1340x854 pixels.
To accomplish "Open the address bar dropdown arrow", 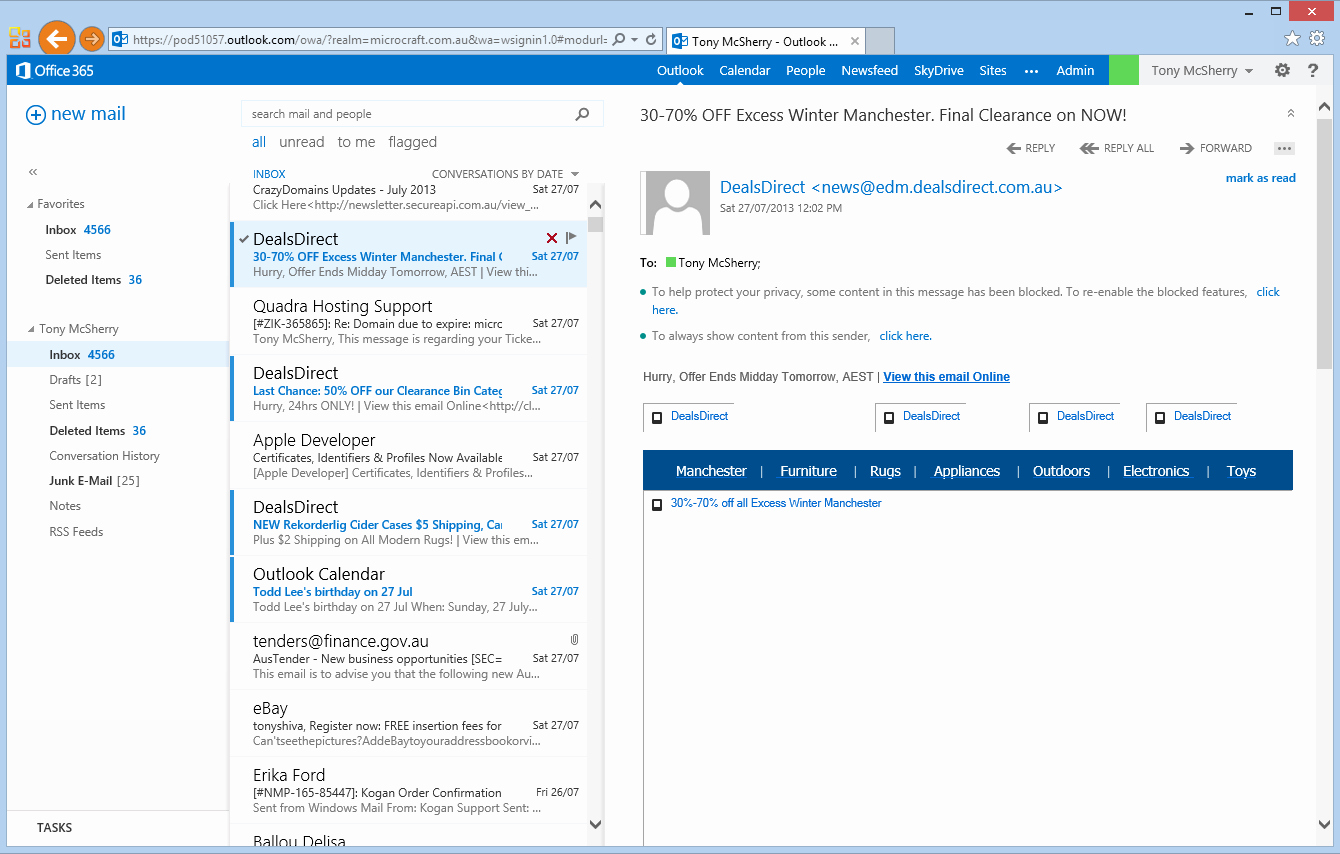I will (x=635, y=40).
